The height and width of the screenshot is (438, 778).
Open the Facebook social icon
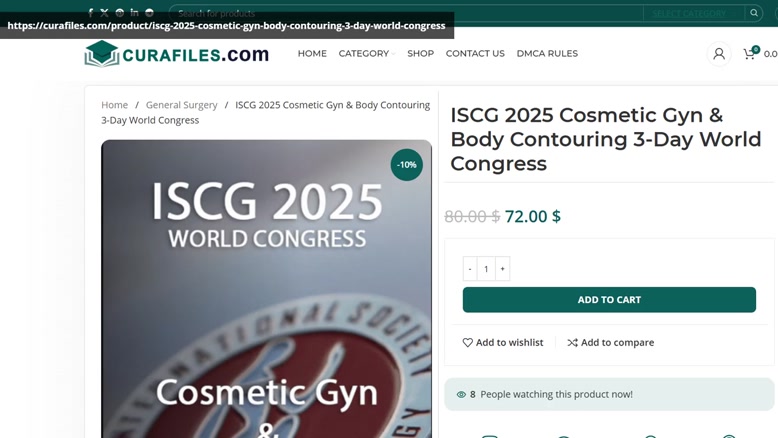click(x=90, y=13)
